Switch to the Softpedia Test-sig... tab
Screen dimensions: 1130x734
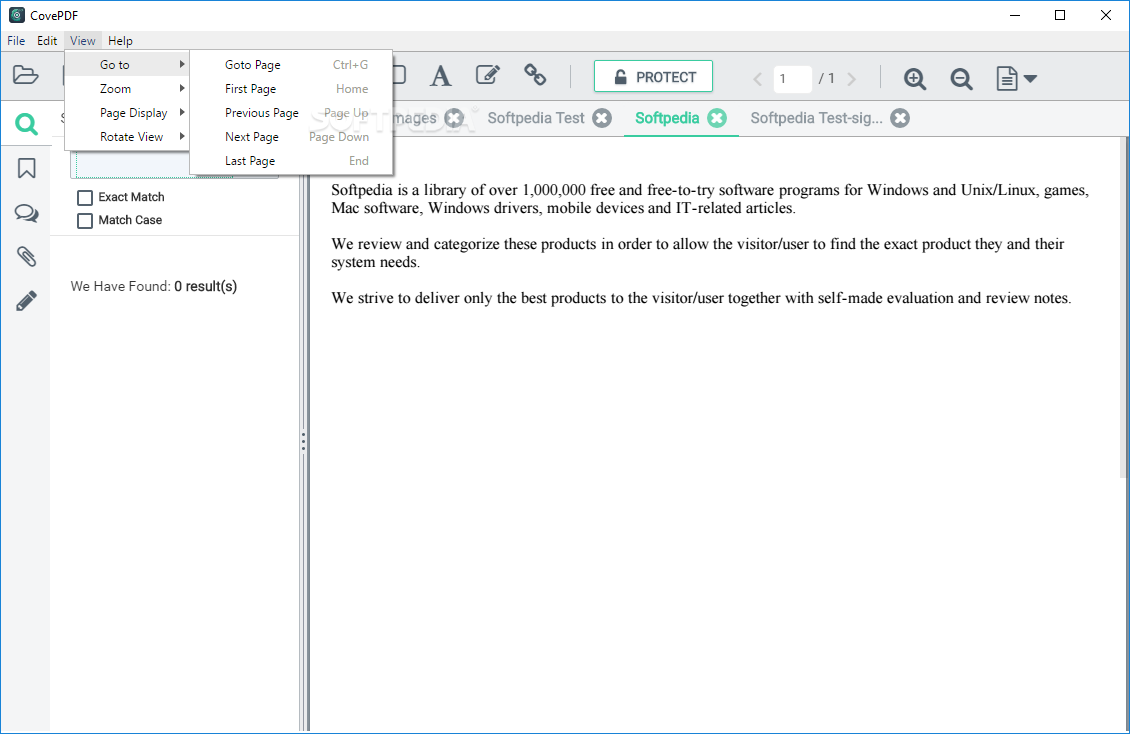coord(817,118)
